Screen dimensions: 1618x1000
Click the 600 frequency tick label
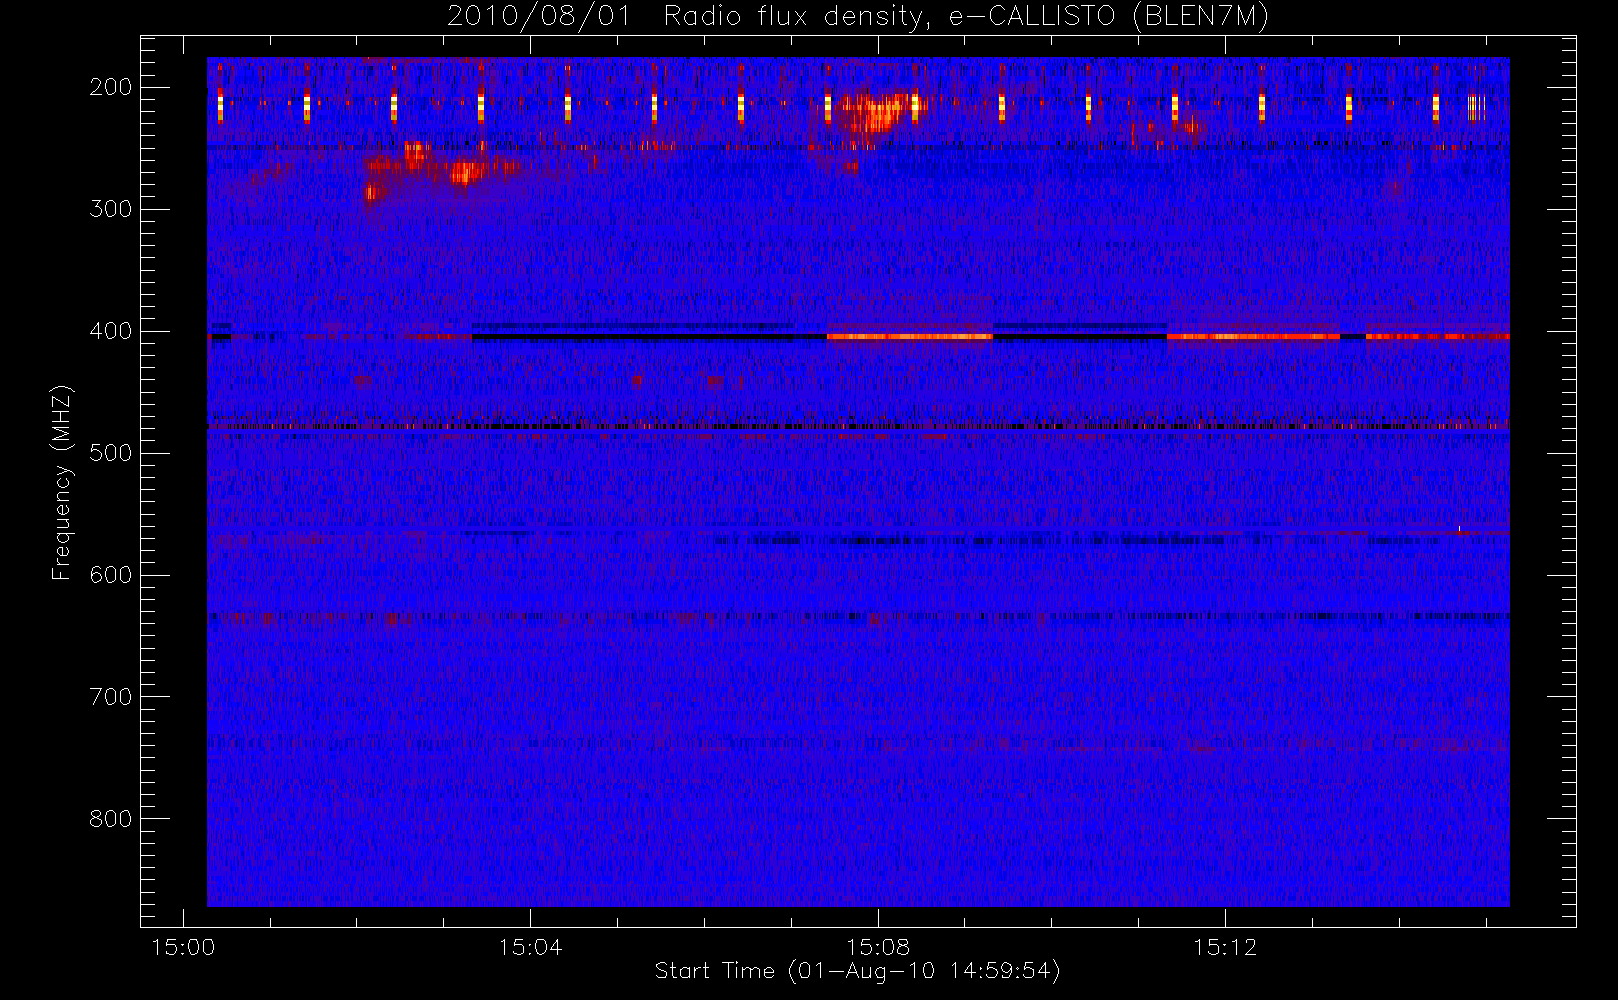[x=111, y=575]
